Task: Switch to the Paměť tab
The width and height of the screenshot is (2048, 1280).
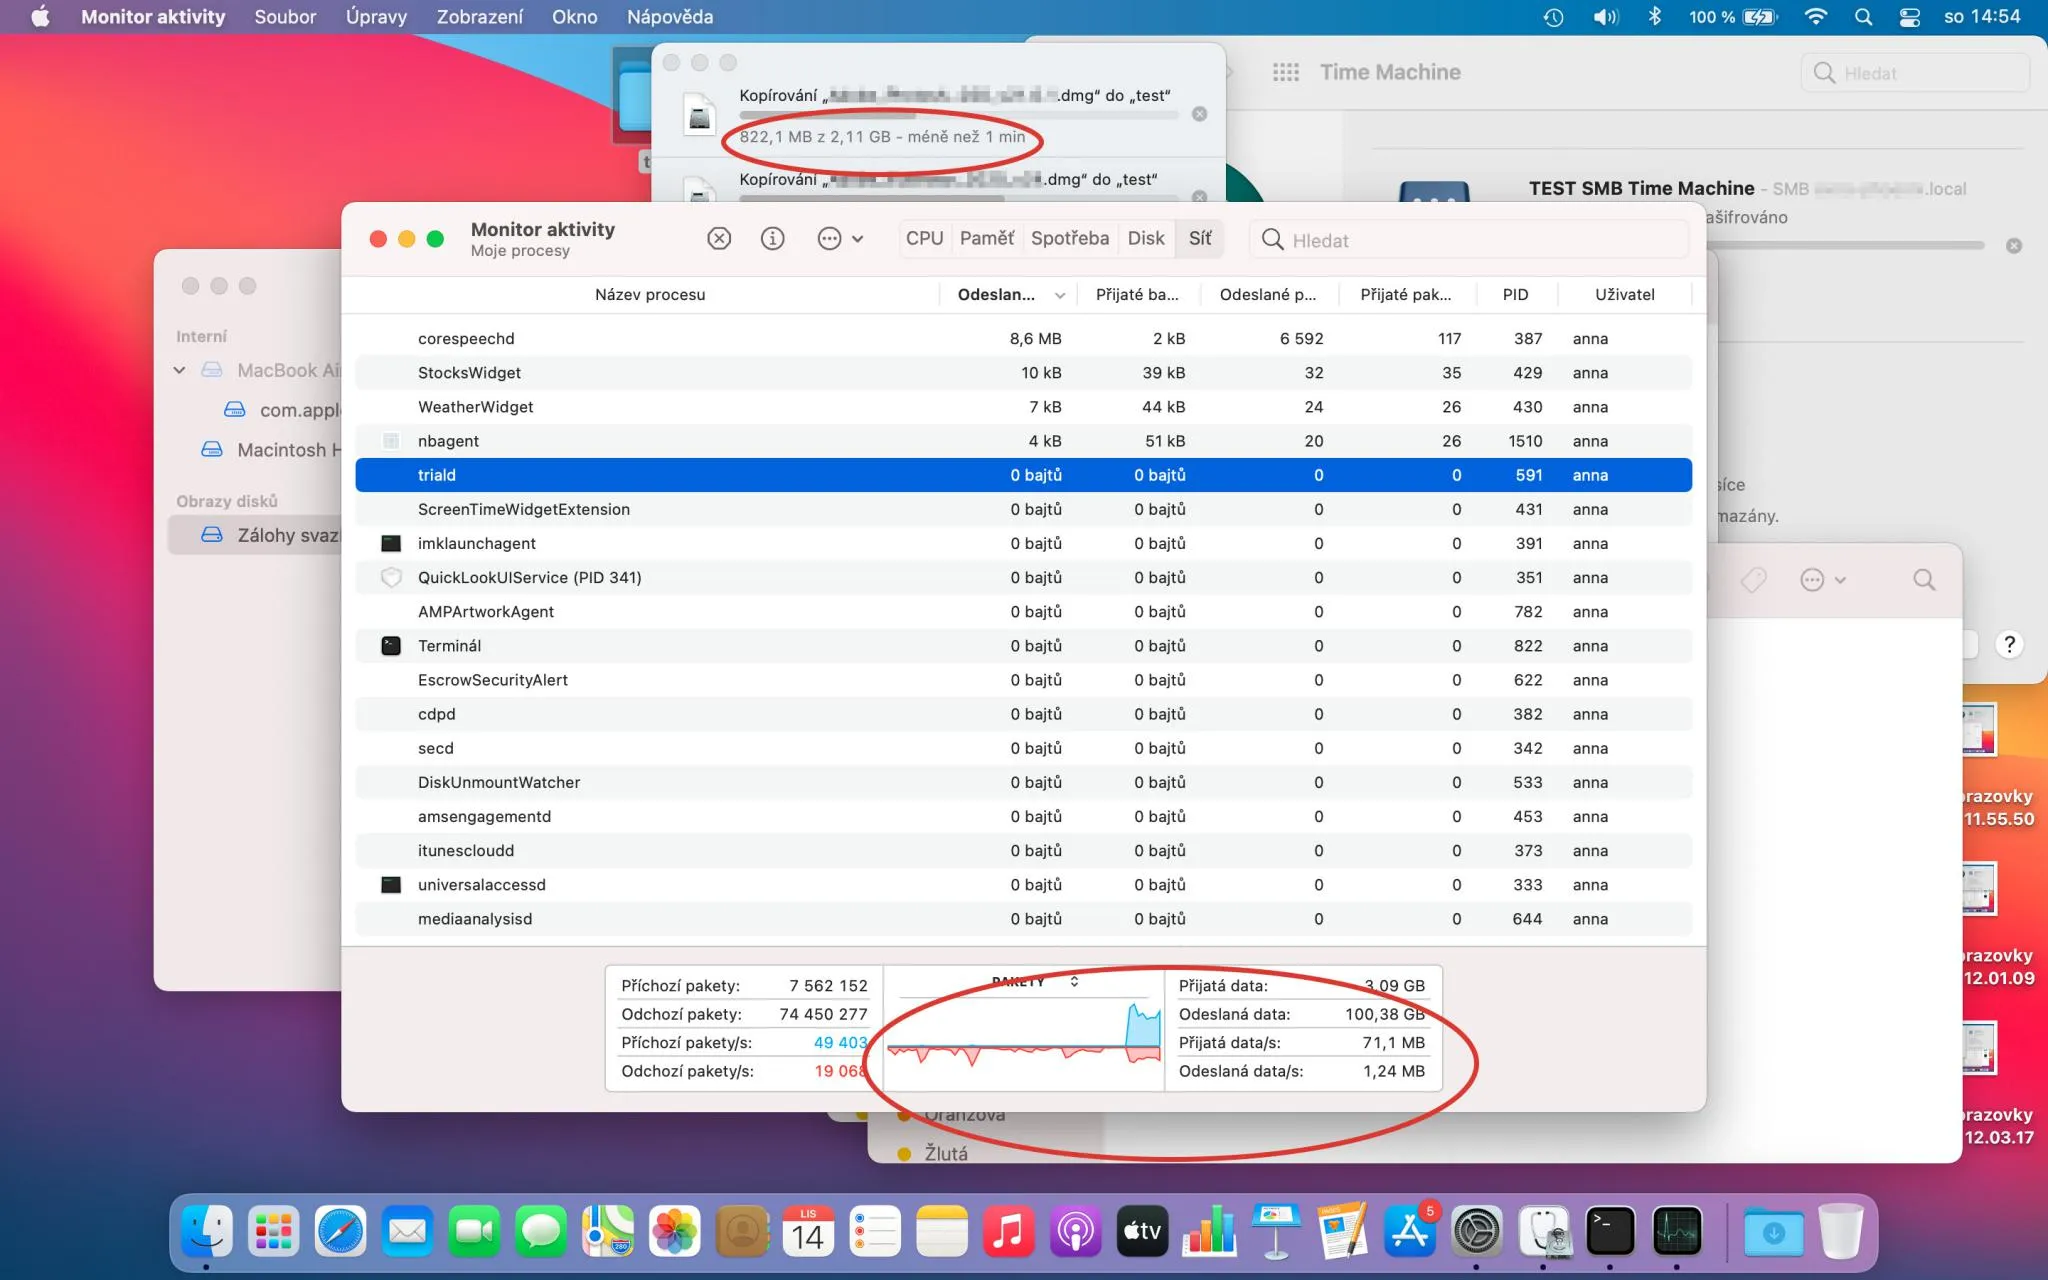Action: (987, 239)
